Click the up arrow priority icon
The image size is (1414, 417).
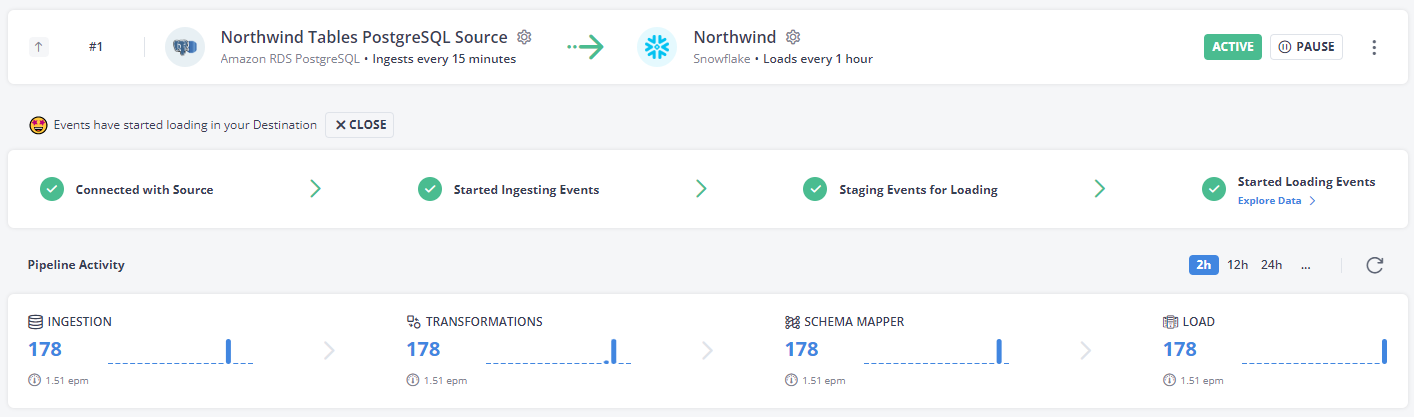(x=39, y=47)
